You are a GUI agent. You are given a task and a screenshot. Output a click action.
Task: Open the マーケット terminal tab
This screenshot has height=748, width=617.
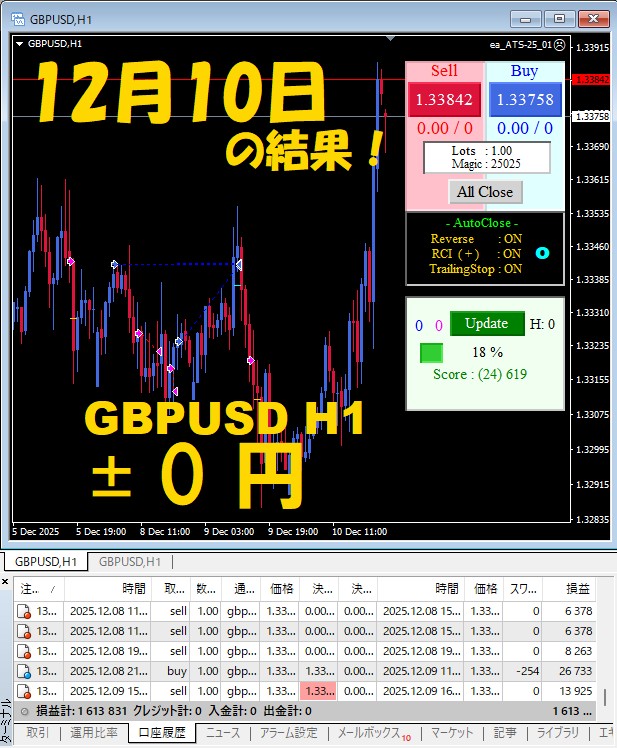[x=452, y=732]
